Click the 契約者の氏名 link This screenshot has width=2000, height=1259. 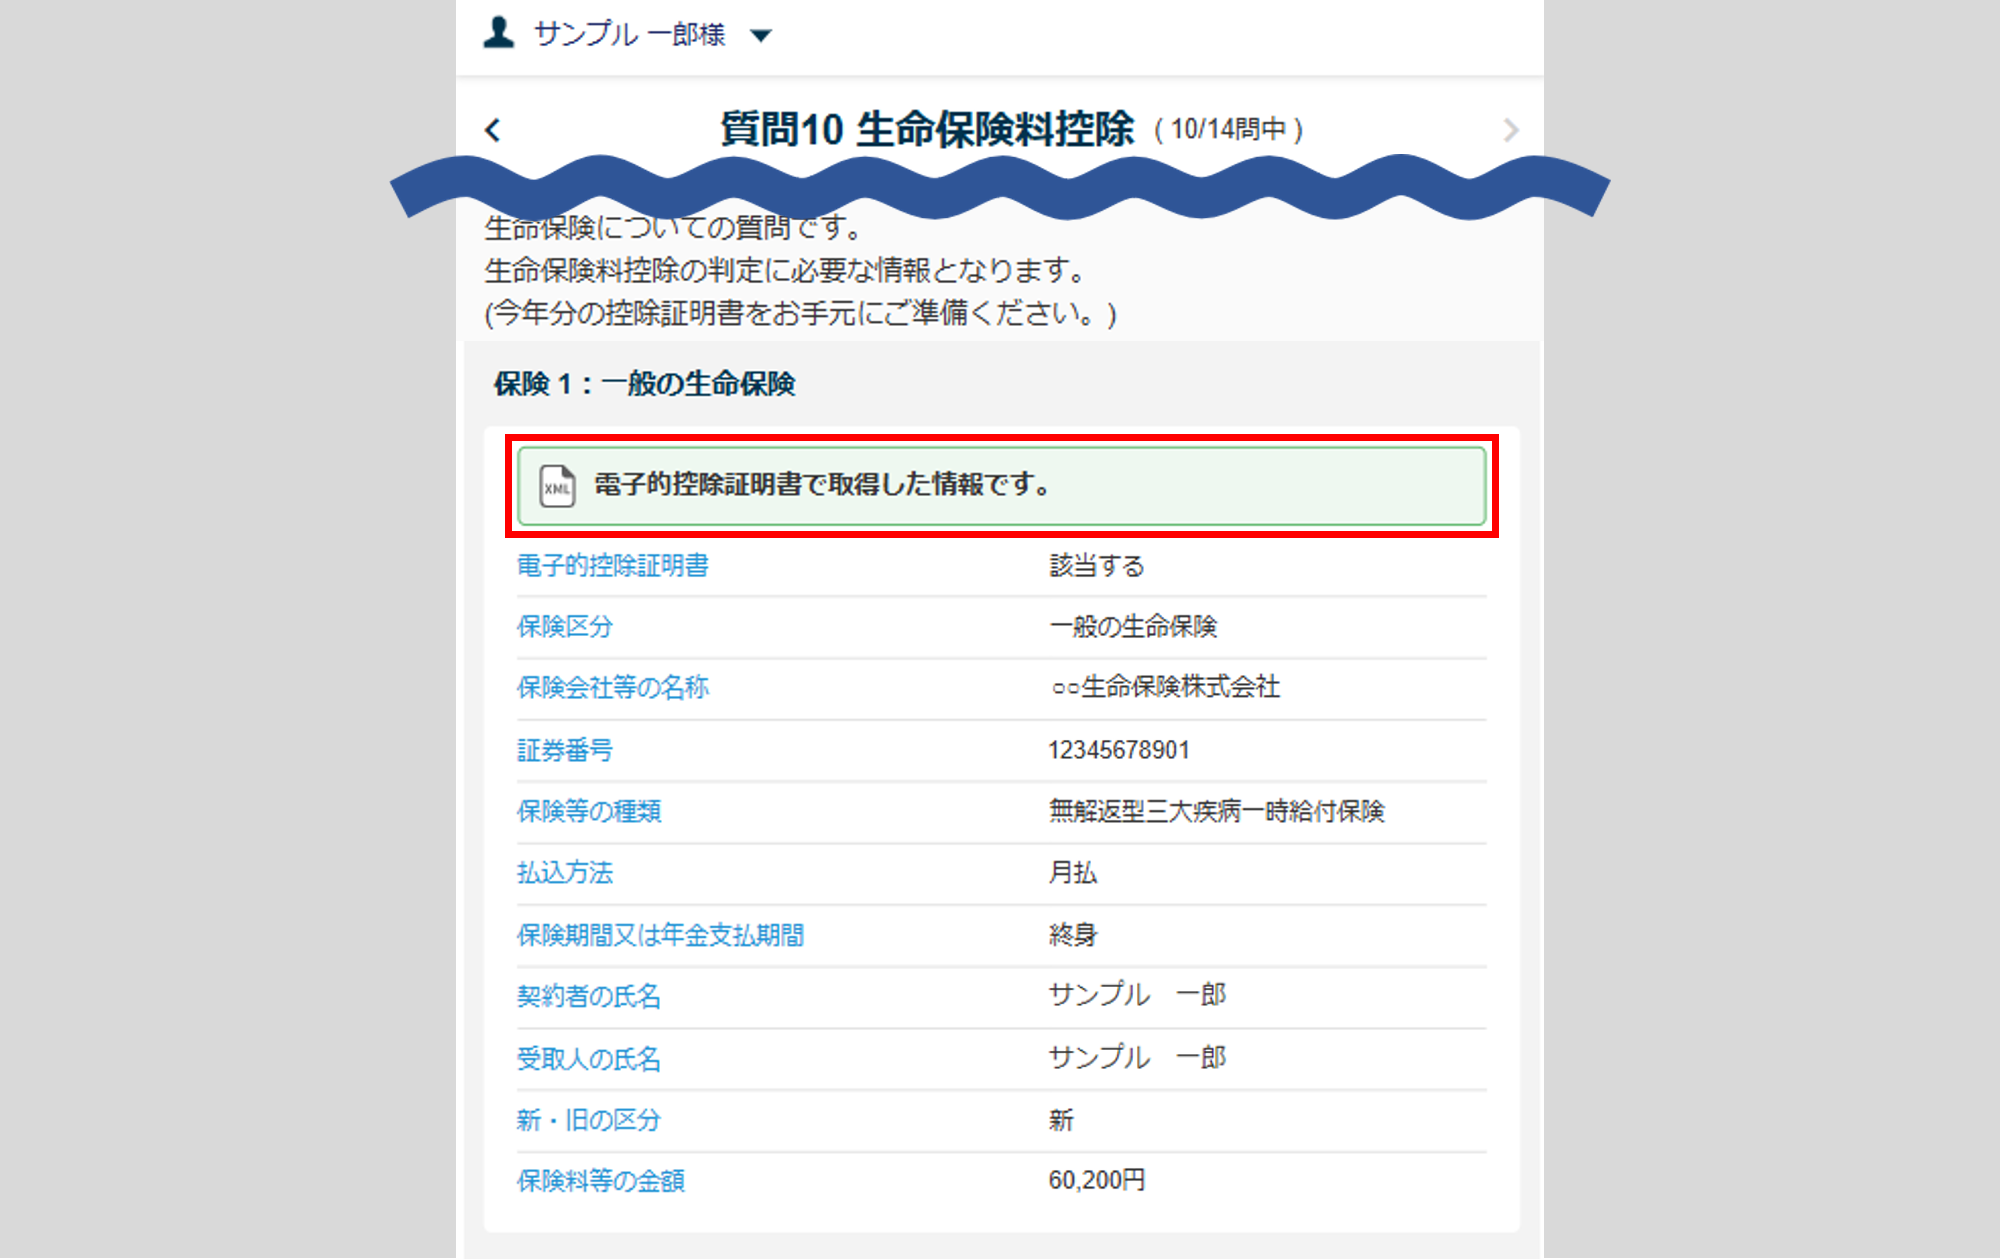tap(588, 996)
